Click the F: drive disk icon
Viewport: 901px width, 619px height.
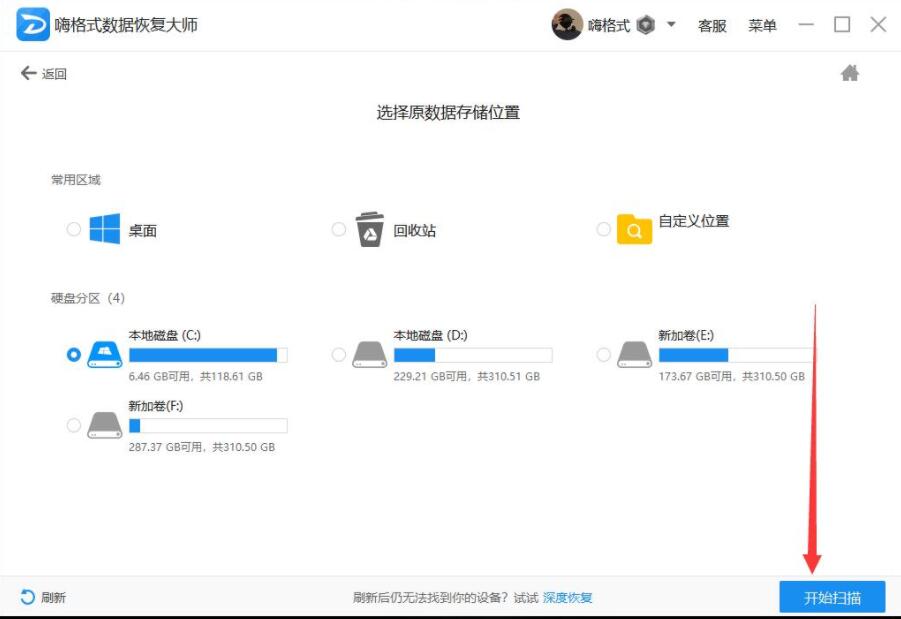click(105, 425)
